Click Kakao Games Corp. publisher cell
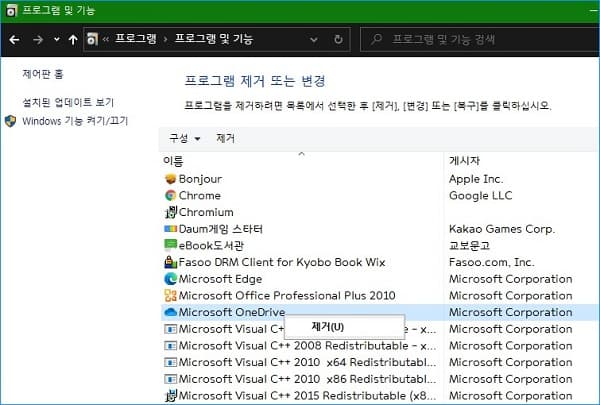Image resolution: width=600 pixels, height=405 pixels. click(502, 229)
